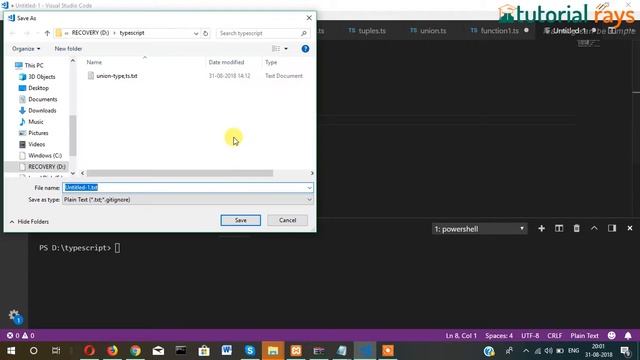Screen dimensions: 640x360
Task: Launch Firefox from the taskbar
Action: click(112, 351)
